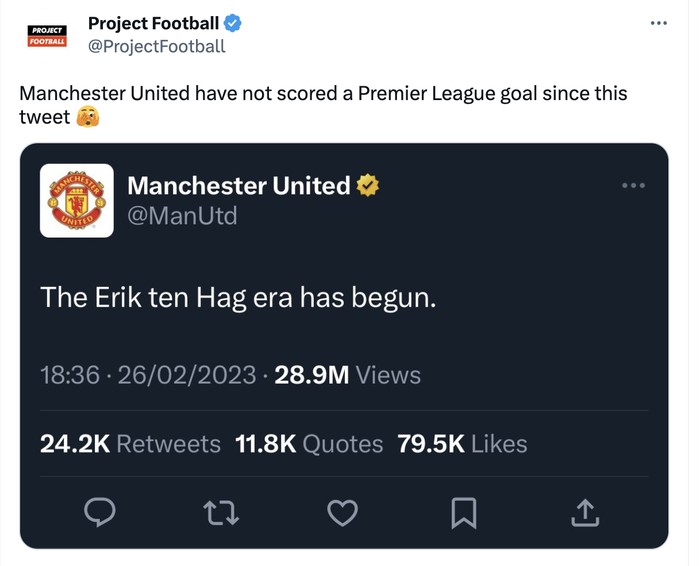Click the reply speech bubble icon
Viewport: 700px width, 566px height.
[x=98, y=512]
